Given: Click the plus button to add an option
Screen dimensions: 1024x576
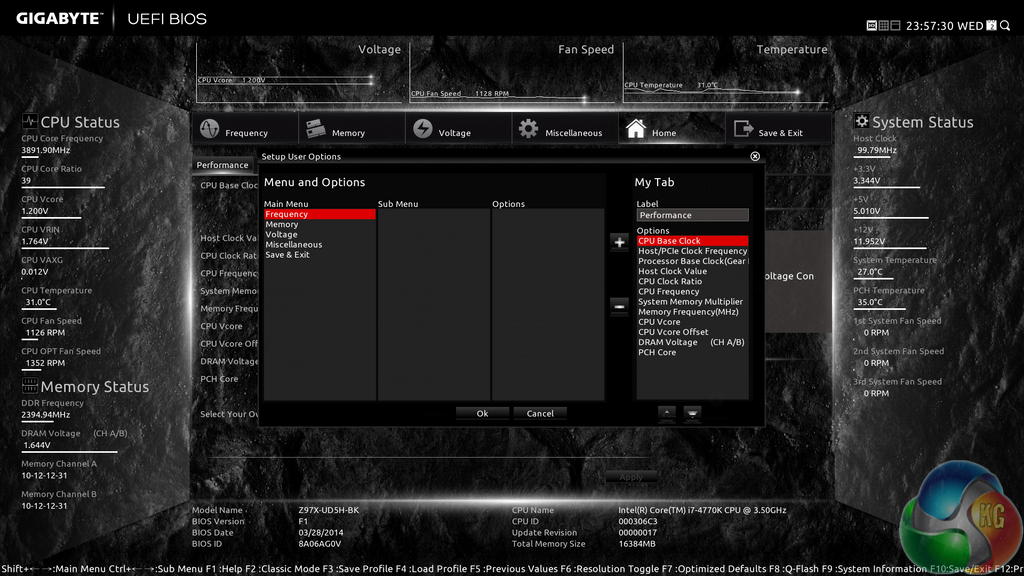Looking at the screenshot, I should click(619, 242).
